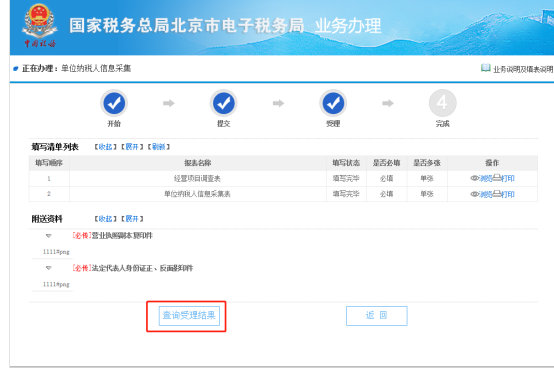Select 填写完毕 status in row 1
The width and height of the screenshot is (554, 371).
346,179
